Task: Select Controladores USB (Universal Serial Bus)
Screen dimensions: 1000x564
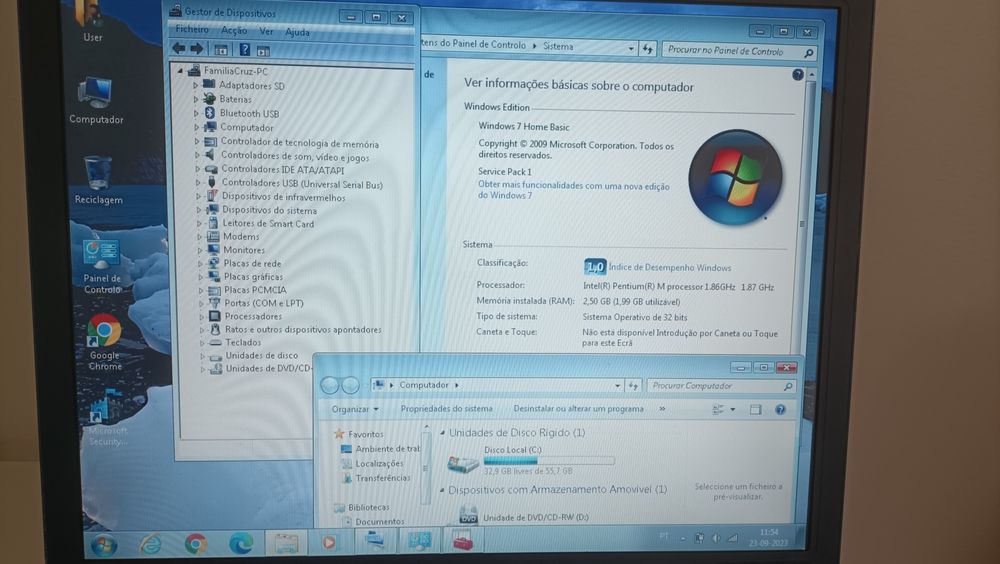Action: 302,184
